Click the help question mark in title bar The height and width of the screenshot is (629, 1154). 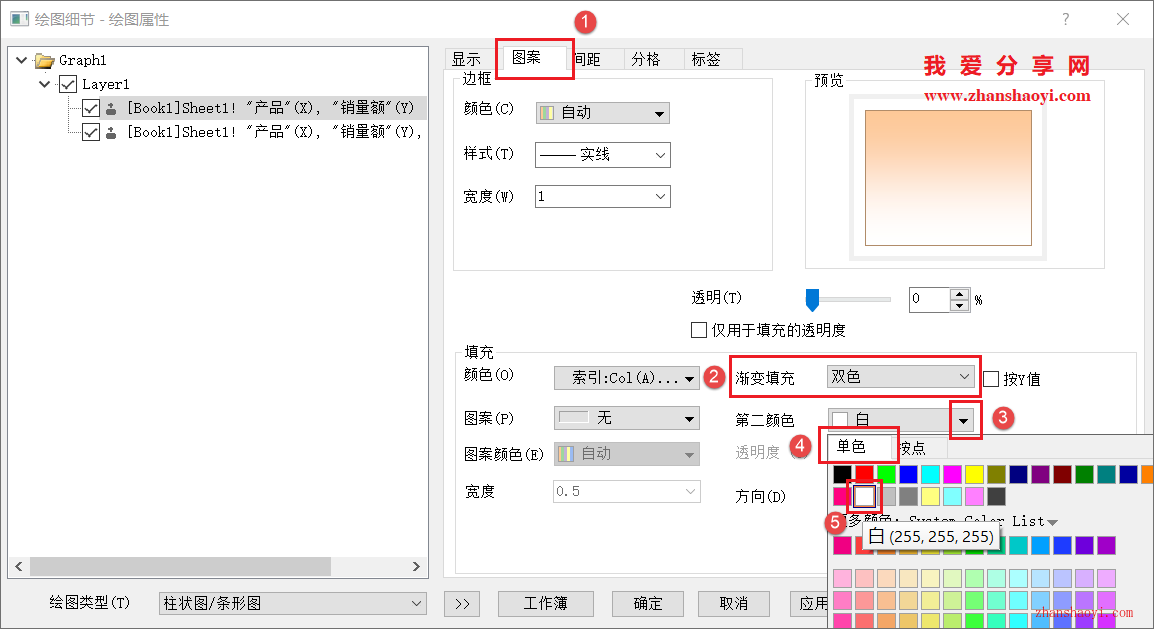coord(1065,19)
